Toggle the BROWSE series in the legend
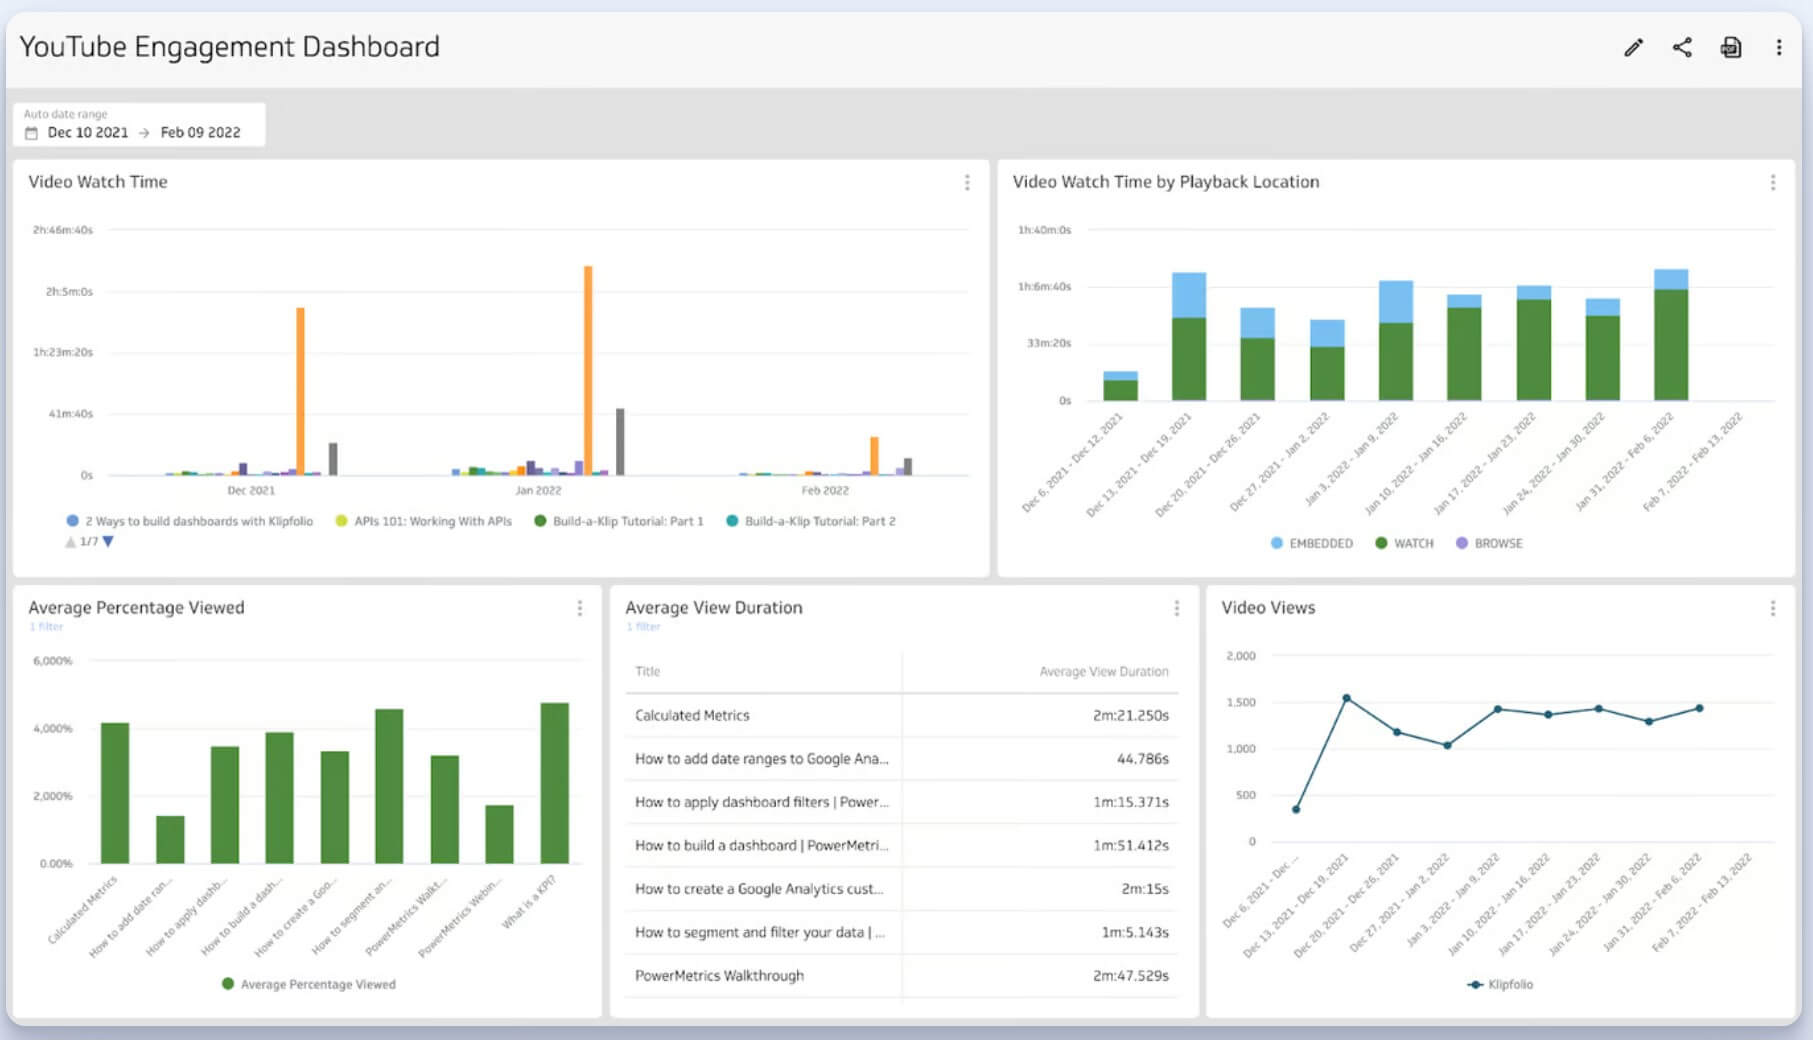The height and width of the screenshot is (1040, 1813). 1489,543
